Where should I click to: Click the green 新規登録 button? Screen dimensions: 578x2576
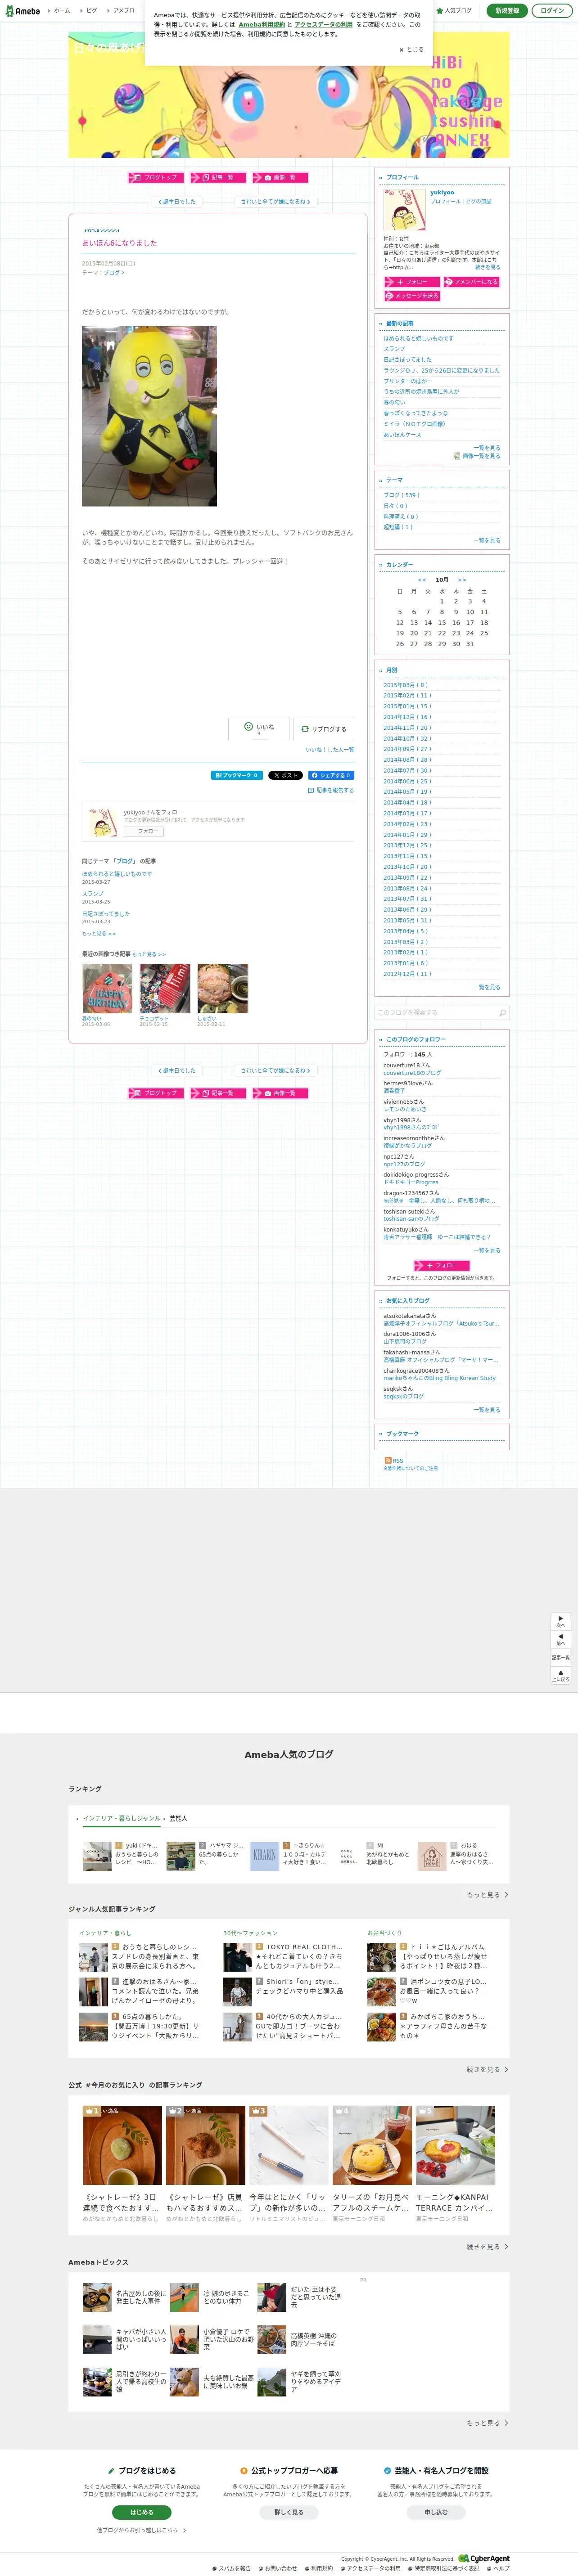click(507, 10)
